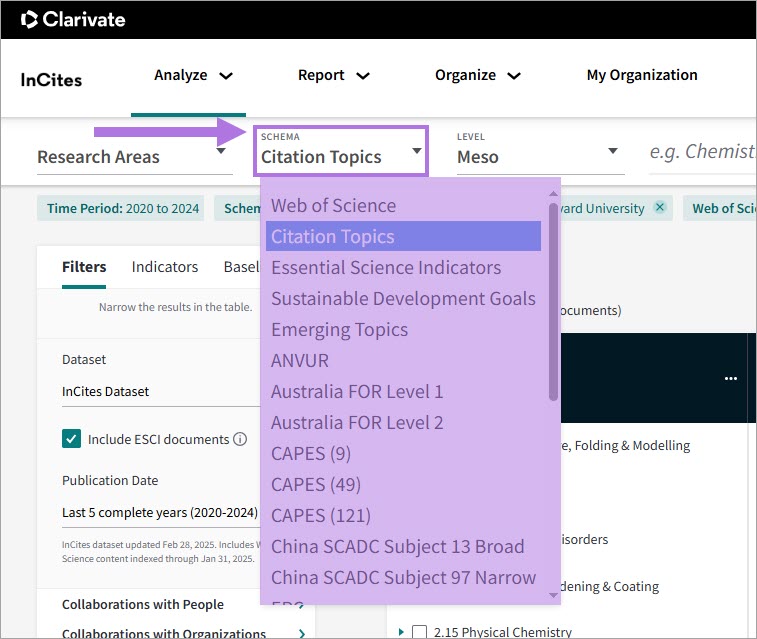Select Citation Topics schema option

(x=403, y=236)
